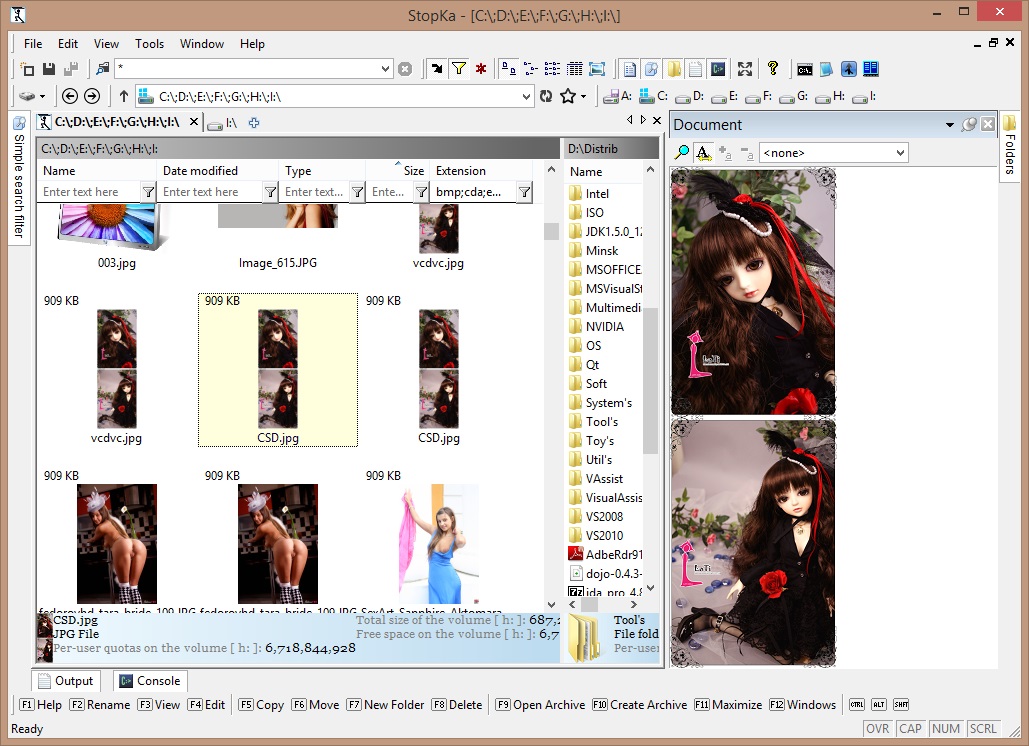Image resolution: width=1029 pixels, height=746 pixels.
Task: Click the red asterisk toolbar icon
Action: click(481, 68)
